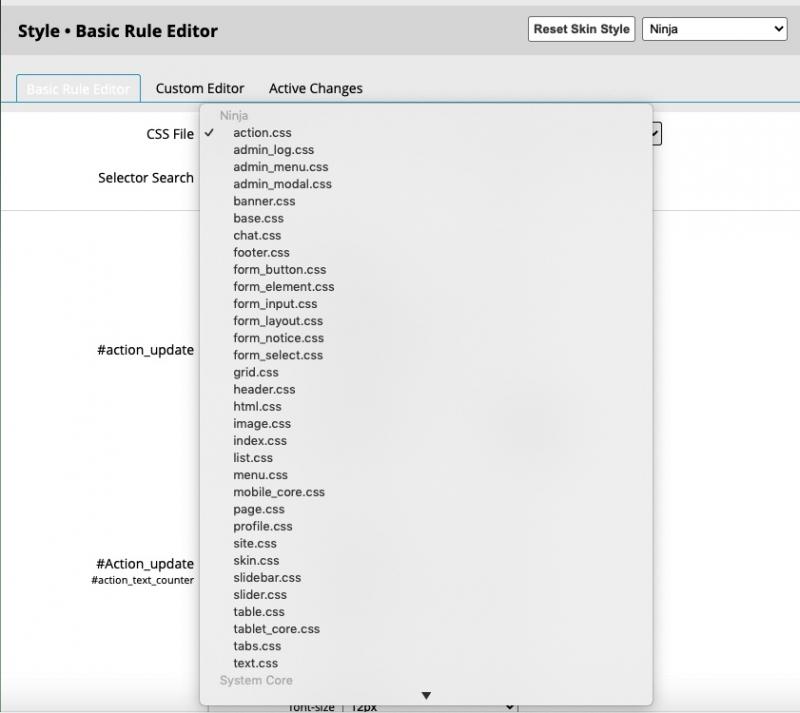
Task: Select admin_menu.css file option
Action: tap(280, 167)
